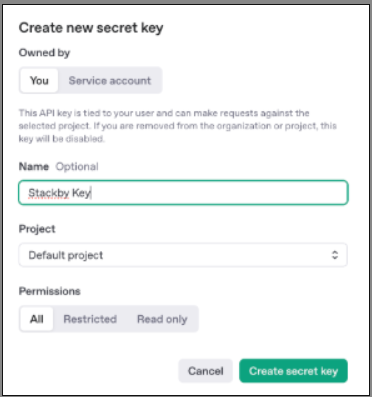Open the Default project dropdown

pos(183,255)
